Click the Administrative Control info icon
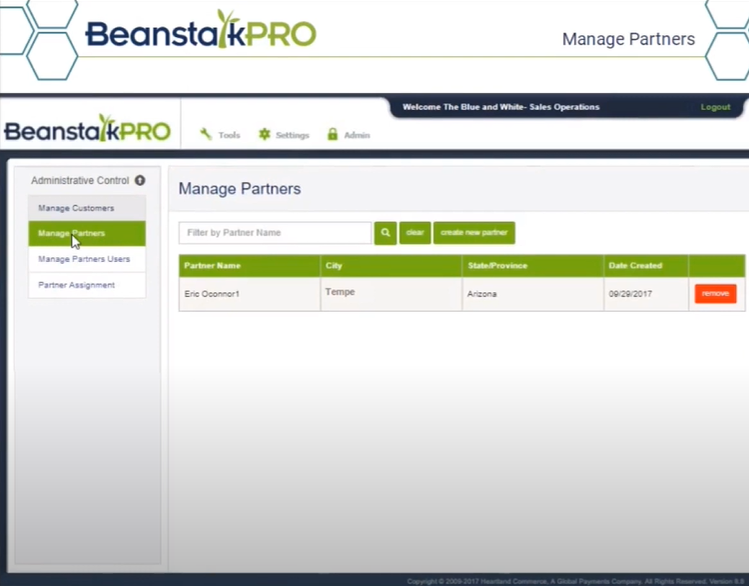This screenshot has height=586, width=749. click(140, 181)
